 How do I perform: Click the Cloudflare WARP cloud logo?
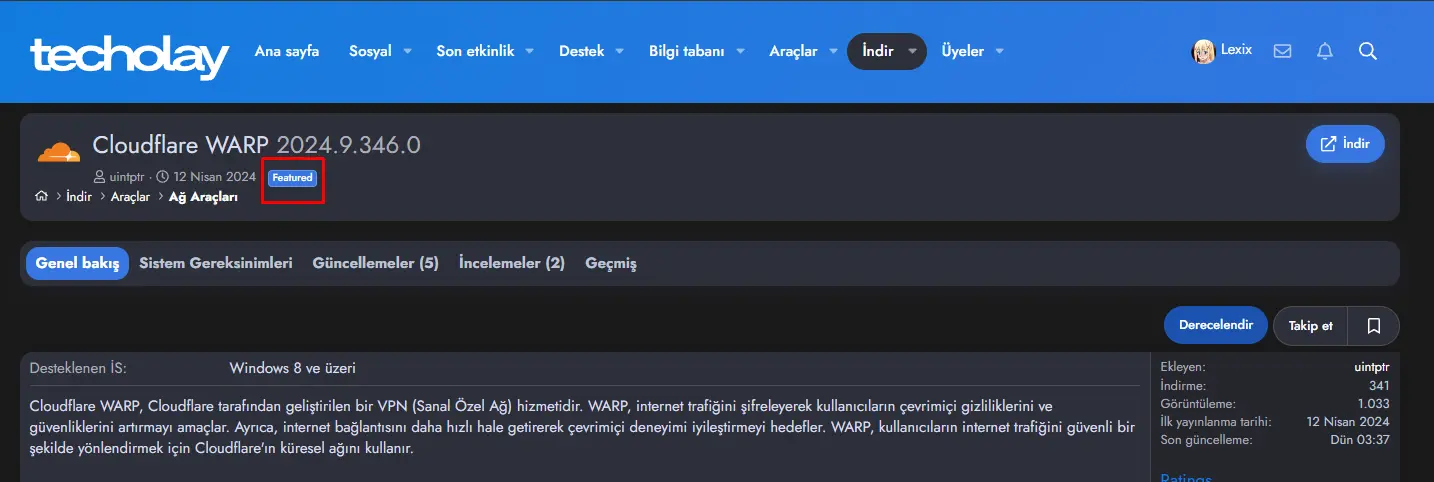[x=59, y=152]
